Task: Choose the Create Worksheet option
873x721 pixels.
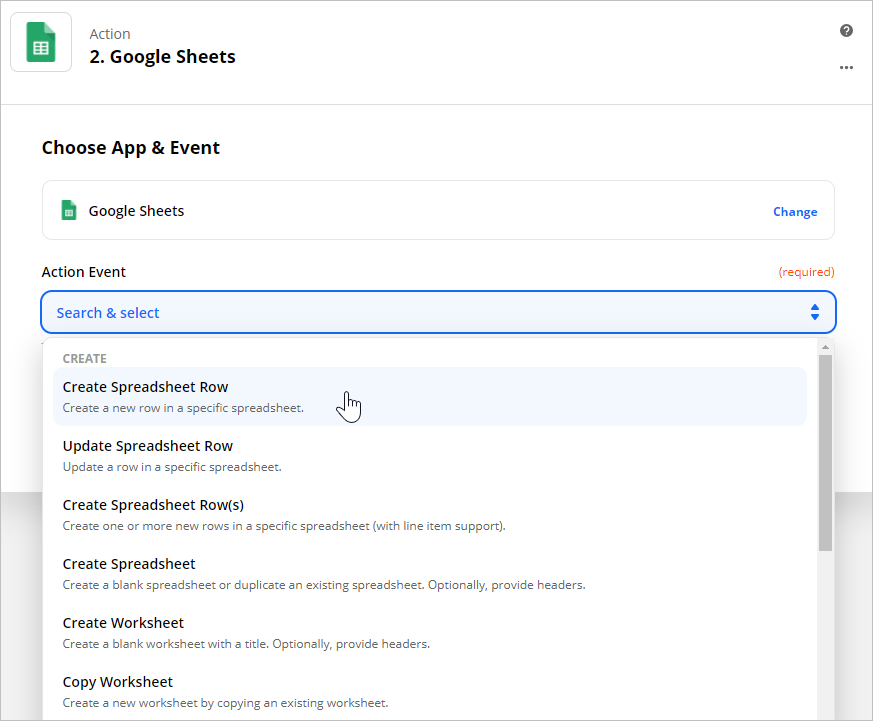Action: [x=430, y=632]
